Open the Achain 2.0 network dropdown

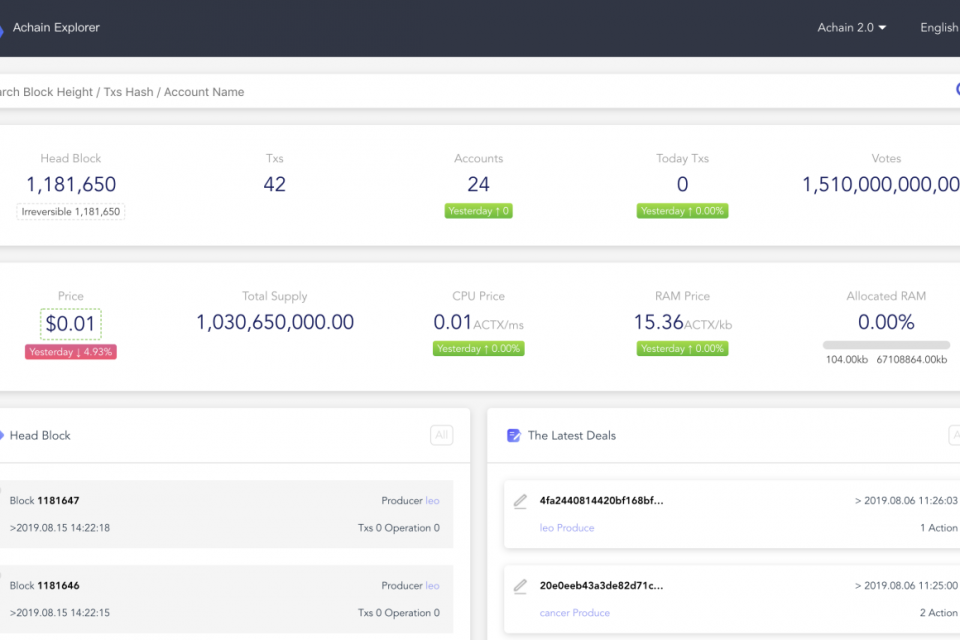(x=851, y=28)
